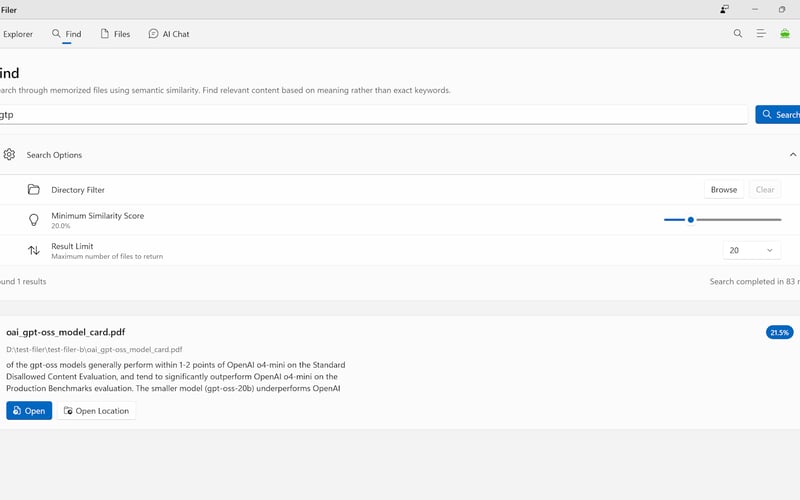This screenshot has width=800, height=500.
Task: Open Location of the PDF result
Action: point(96,411)
